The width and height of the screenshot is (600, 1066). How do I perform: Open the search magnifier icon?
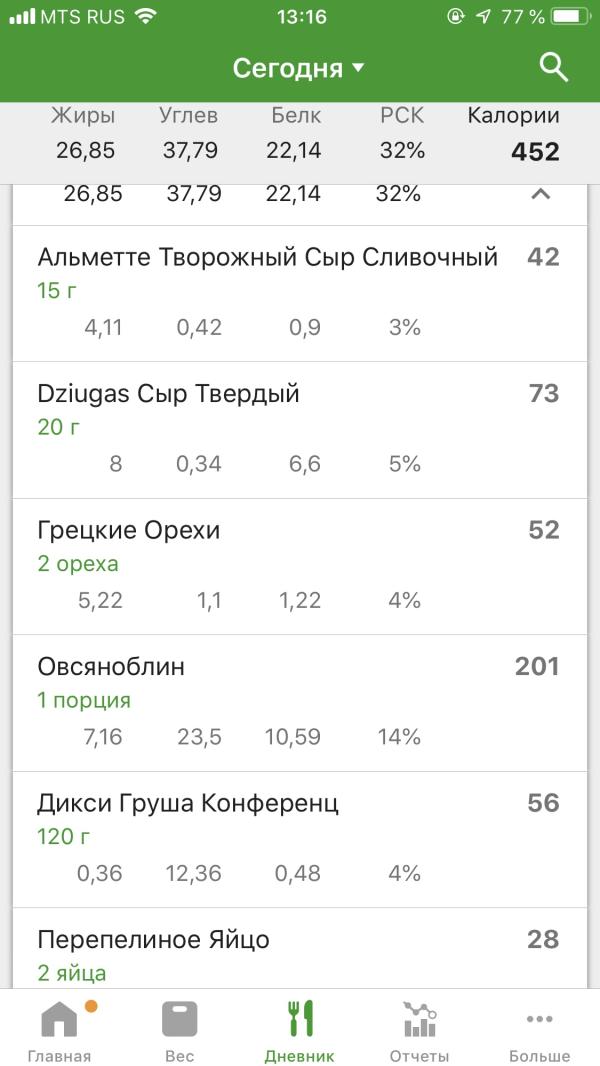pyautogui.click(x=553, y=68)
